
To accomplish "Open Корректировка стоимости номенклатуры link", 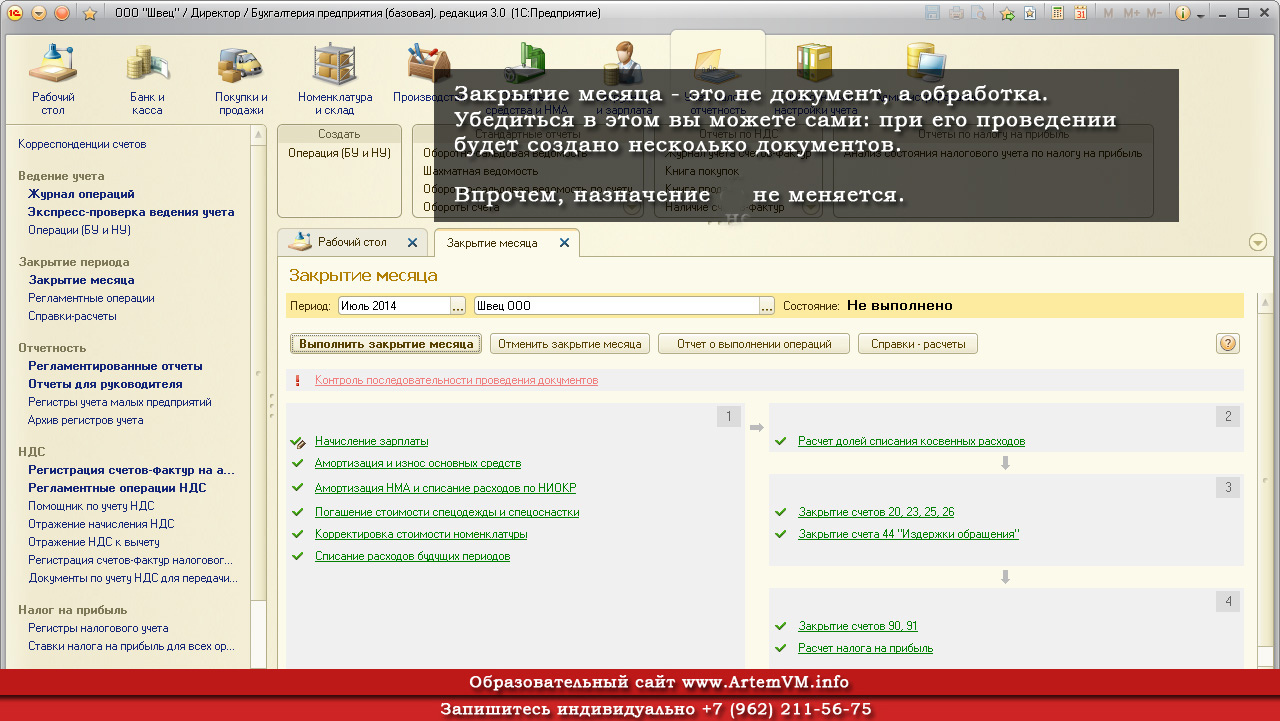I will pyautogui.click(x=421, y=534).
